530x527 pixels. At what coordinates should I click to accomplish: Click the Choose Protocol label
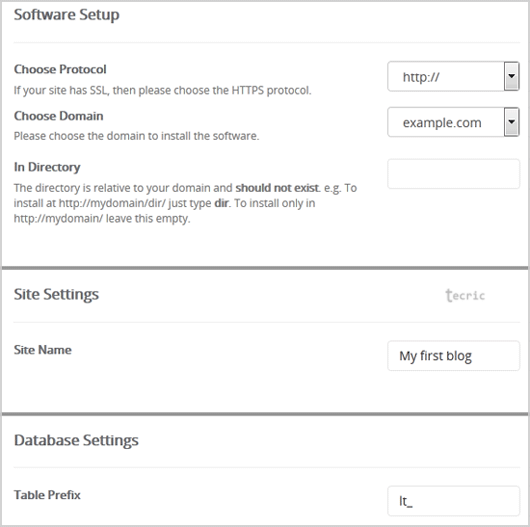(x=60, y=69)
